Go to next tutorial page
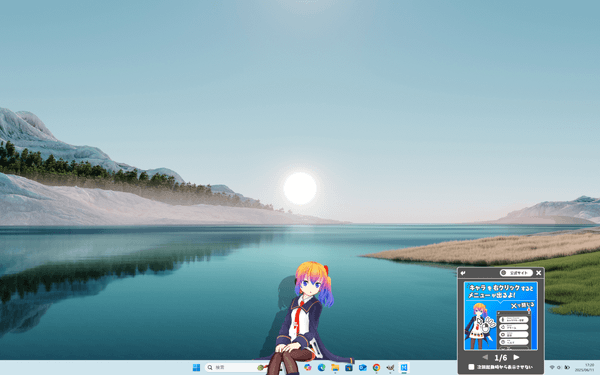Viewport: 600px width, 375px height. click(516, 357)
